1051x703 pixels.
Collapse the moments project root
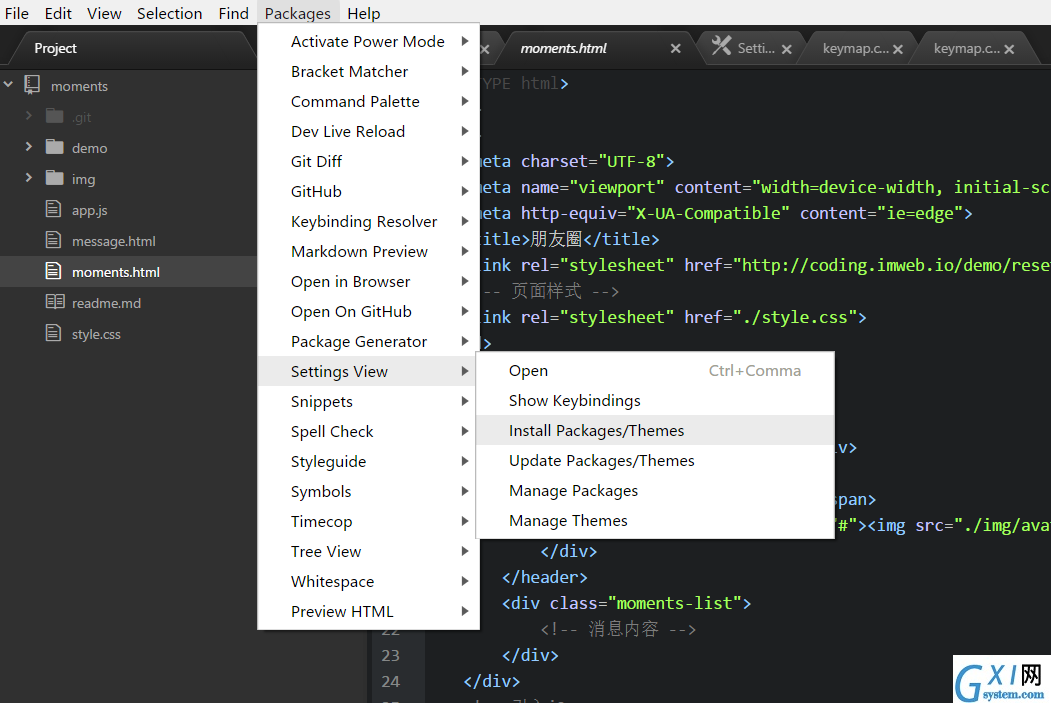(8, 84)
